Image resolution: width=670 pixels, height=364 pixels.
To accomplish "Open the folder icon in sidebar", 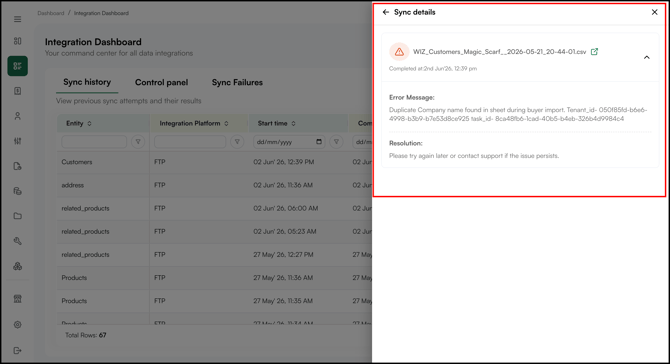I will click(18, 216).
